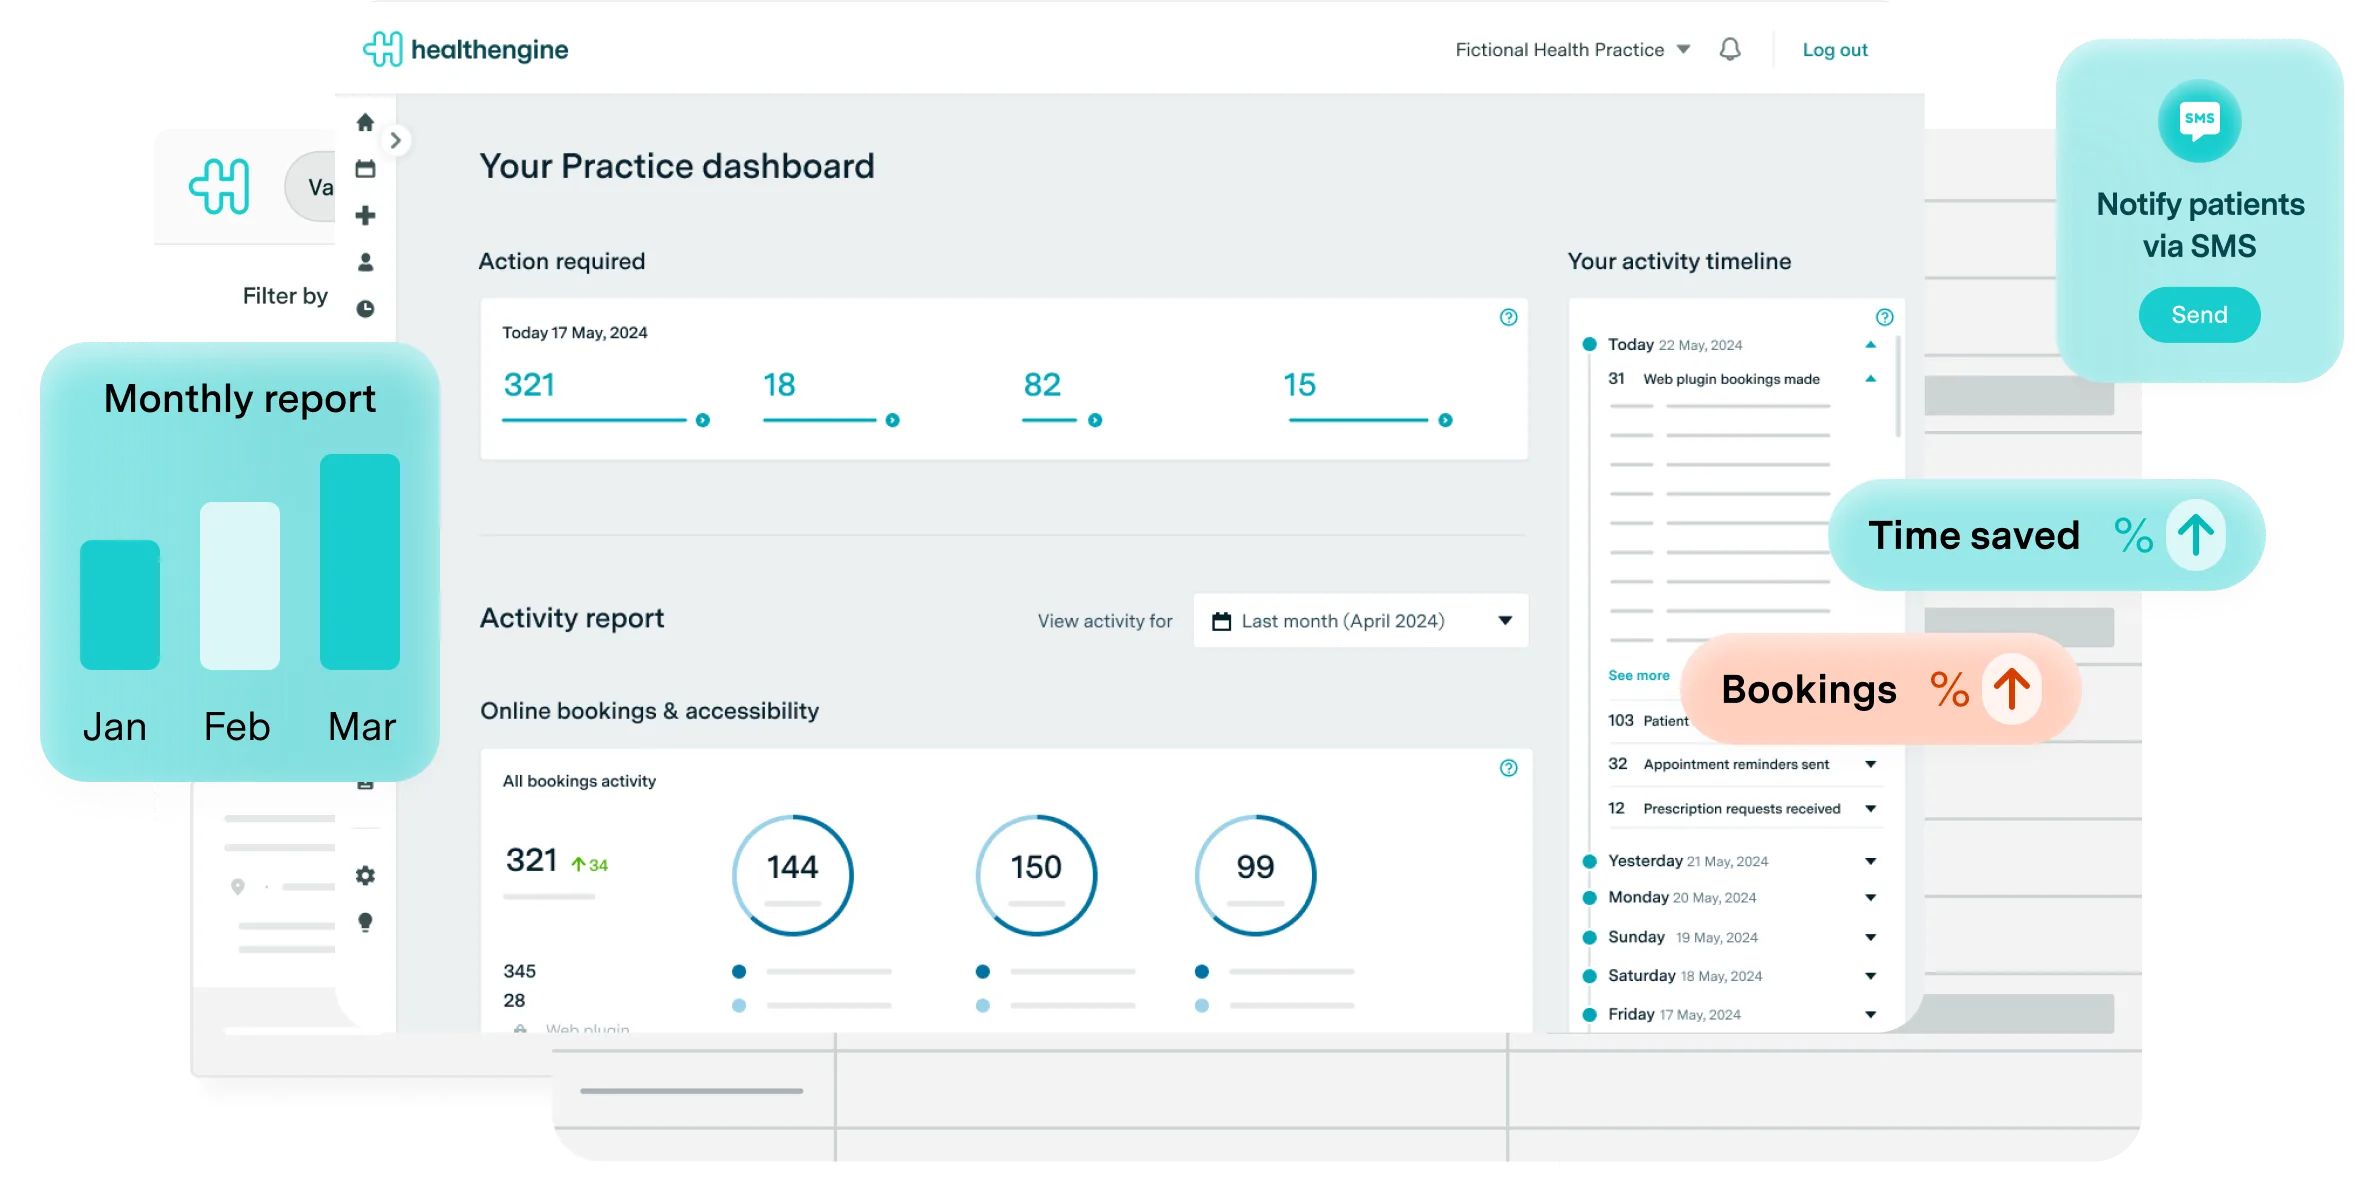Click the plus icon in sidebar
Viewport: 2364px width, 1199px height.
tap(365, 215)
